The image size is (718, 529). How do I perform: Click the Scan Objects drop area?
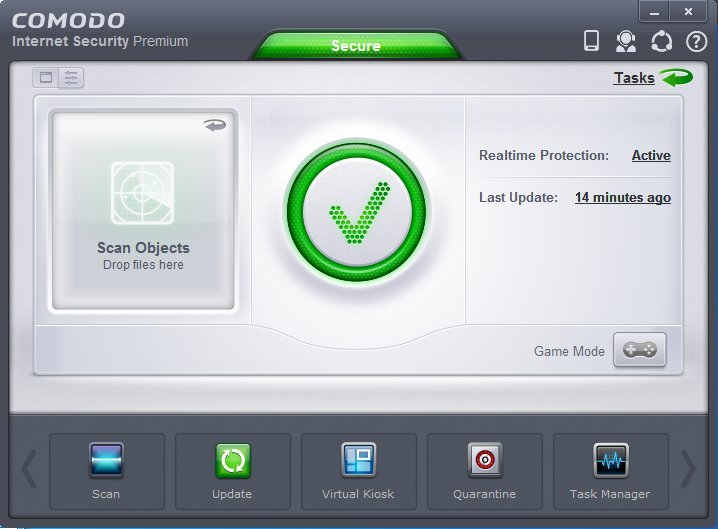pos(143,211)
